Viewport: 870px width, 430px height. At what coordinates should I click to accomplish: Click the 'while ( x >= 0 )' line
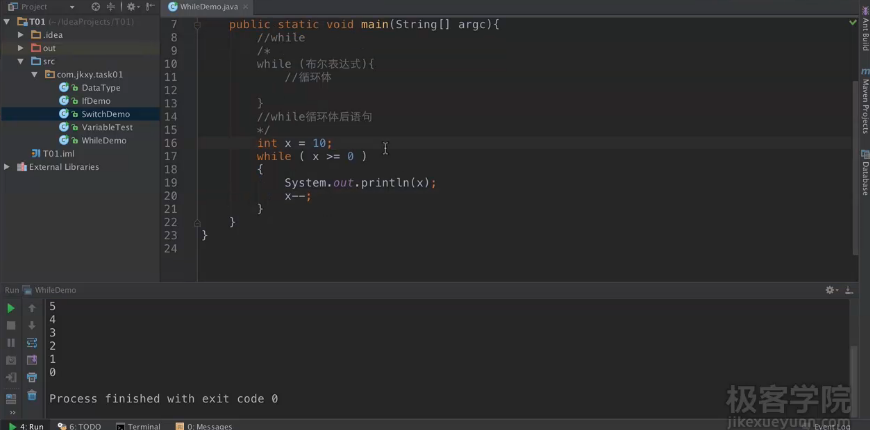pos(312,156)
